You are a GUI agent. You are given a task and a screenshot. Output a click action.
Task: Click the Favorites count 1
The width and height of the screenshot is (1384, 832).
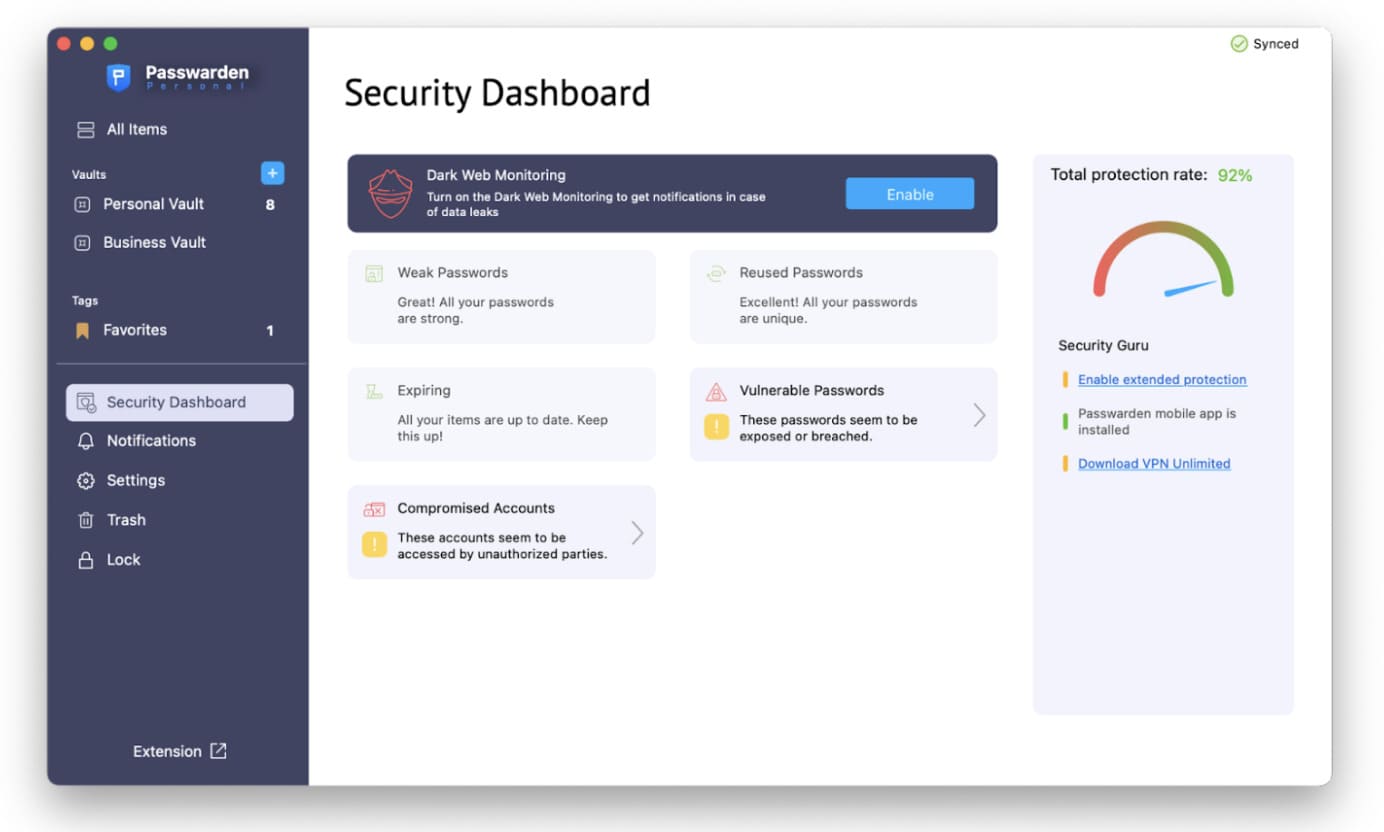point(270,331)
